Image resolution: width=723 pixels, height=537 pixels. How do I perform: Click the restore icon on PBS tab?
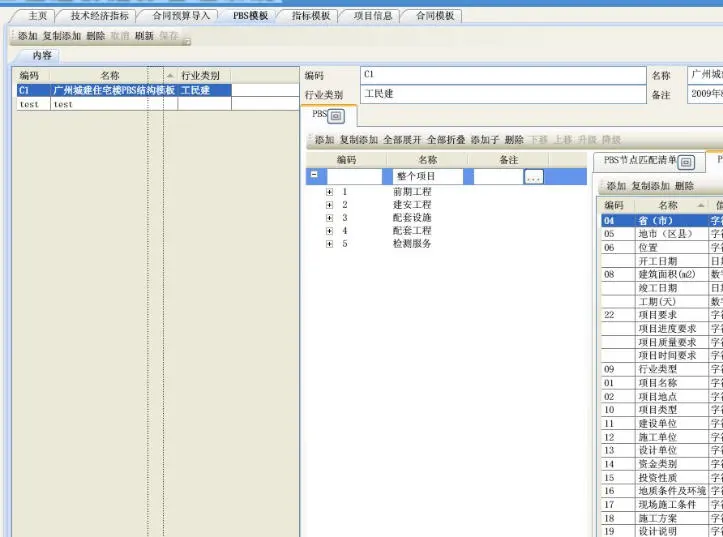[336, 116]
